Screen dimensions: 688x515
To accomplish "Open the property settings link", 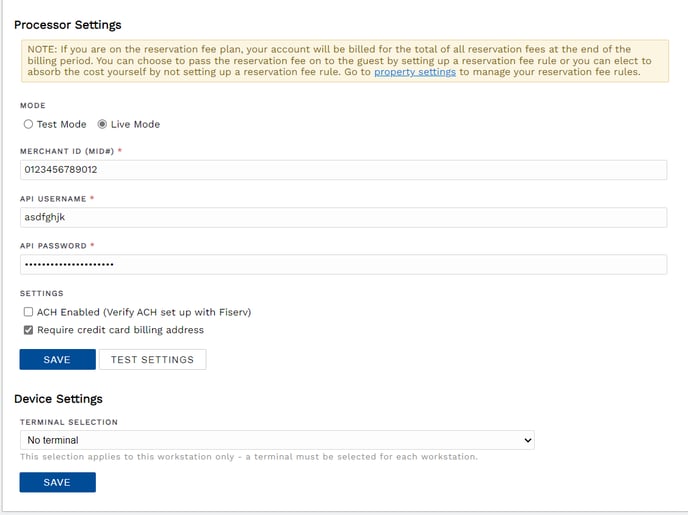I will pos(415,72).
